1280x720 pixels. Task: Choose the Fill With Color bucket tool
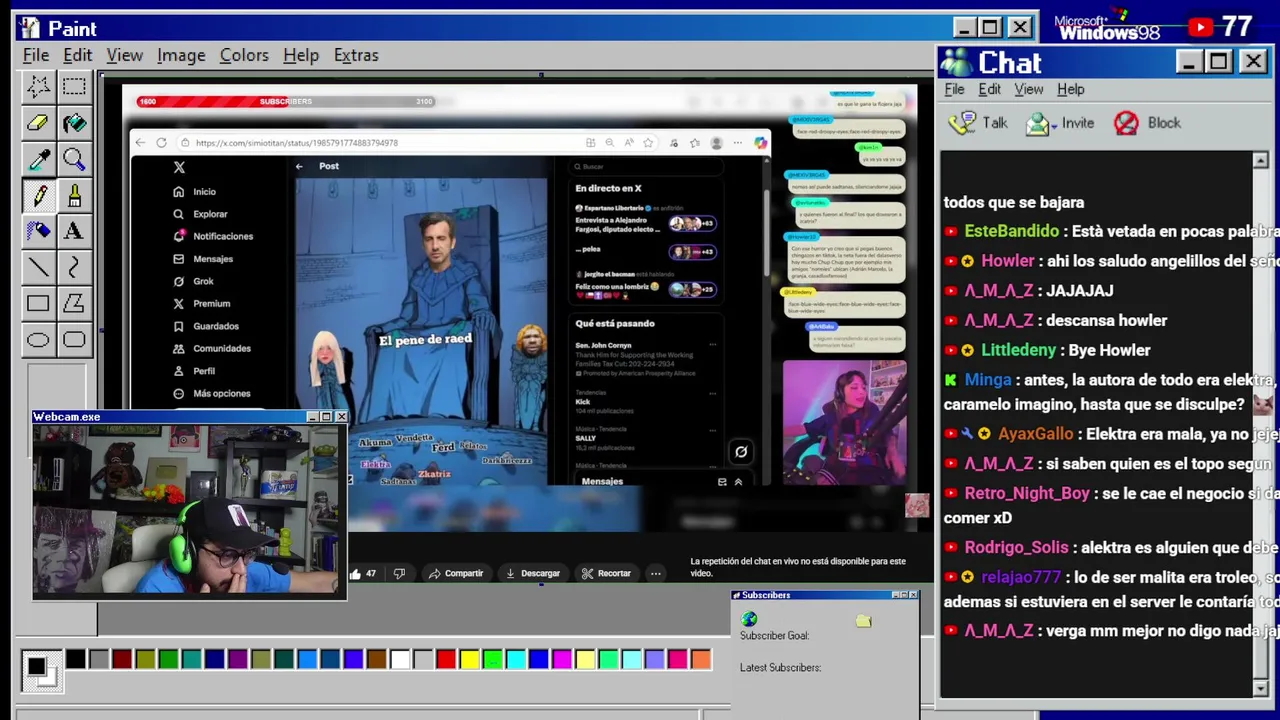coord(74,123)
